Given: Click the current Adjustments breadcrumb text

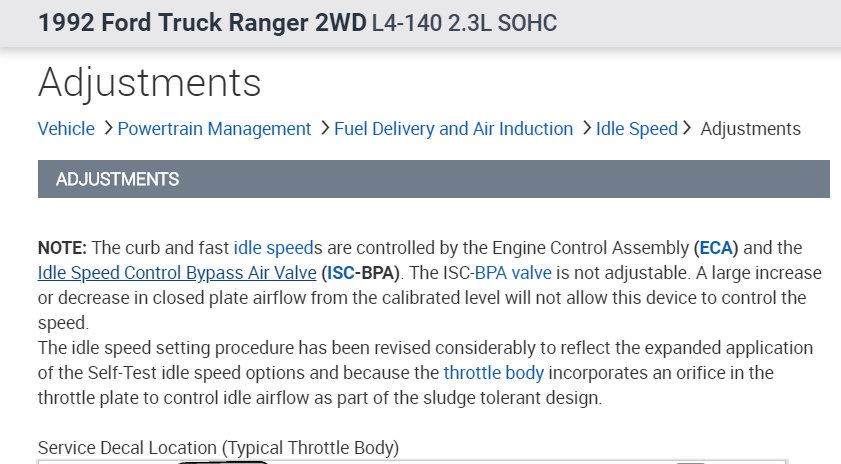Looking at the screenshot, I should (750, 129).
